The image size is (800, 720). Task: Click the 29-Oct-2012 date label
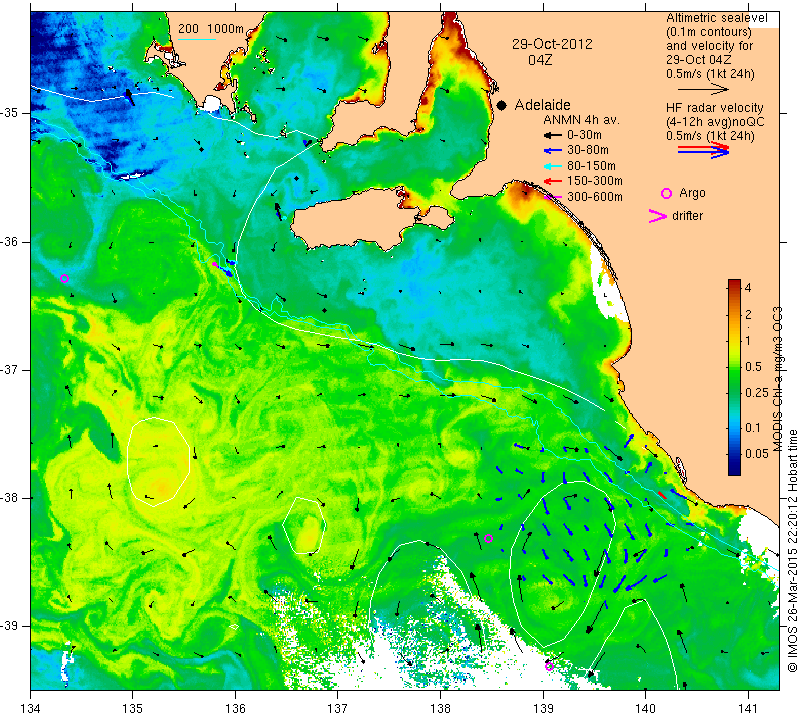pos(553,44)
